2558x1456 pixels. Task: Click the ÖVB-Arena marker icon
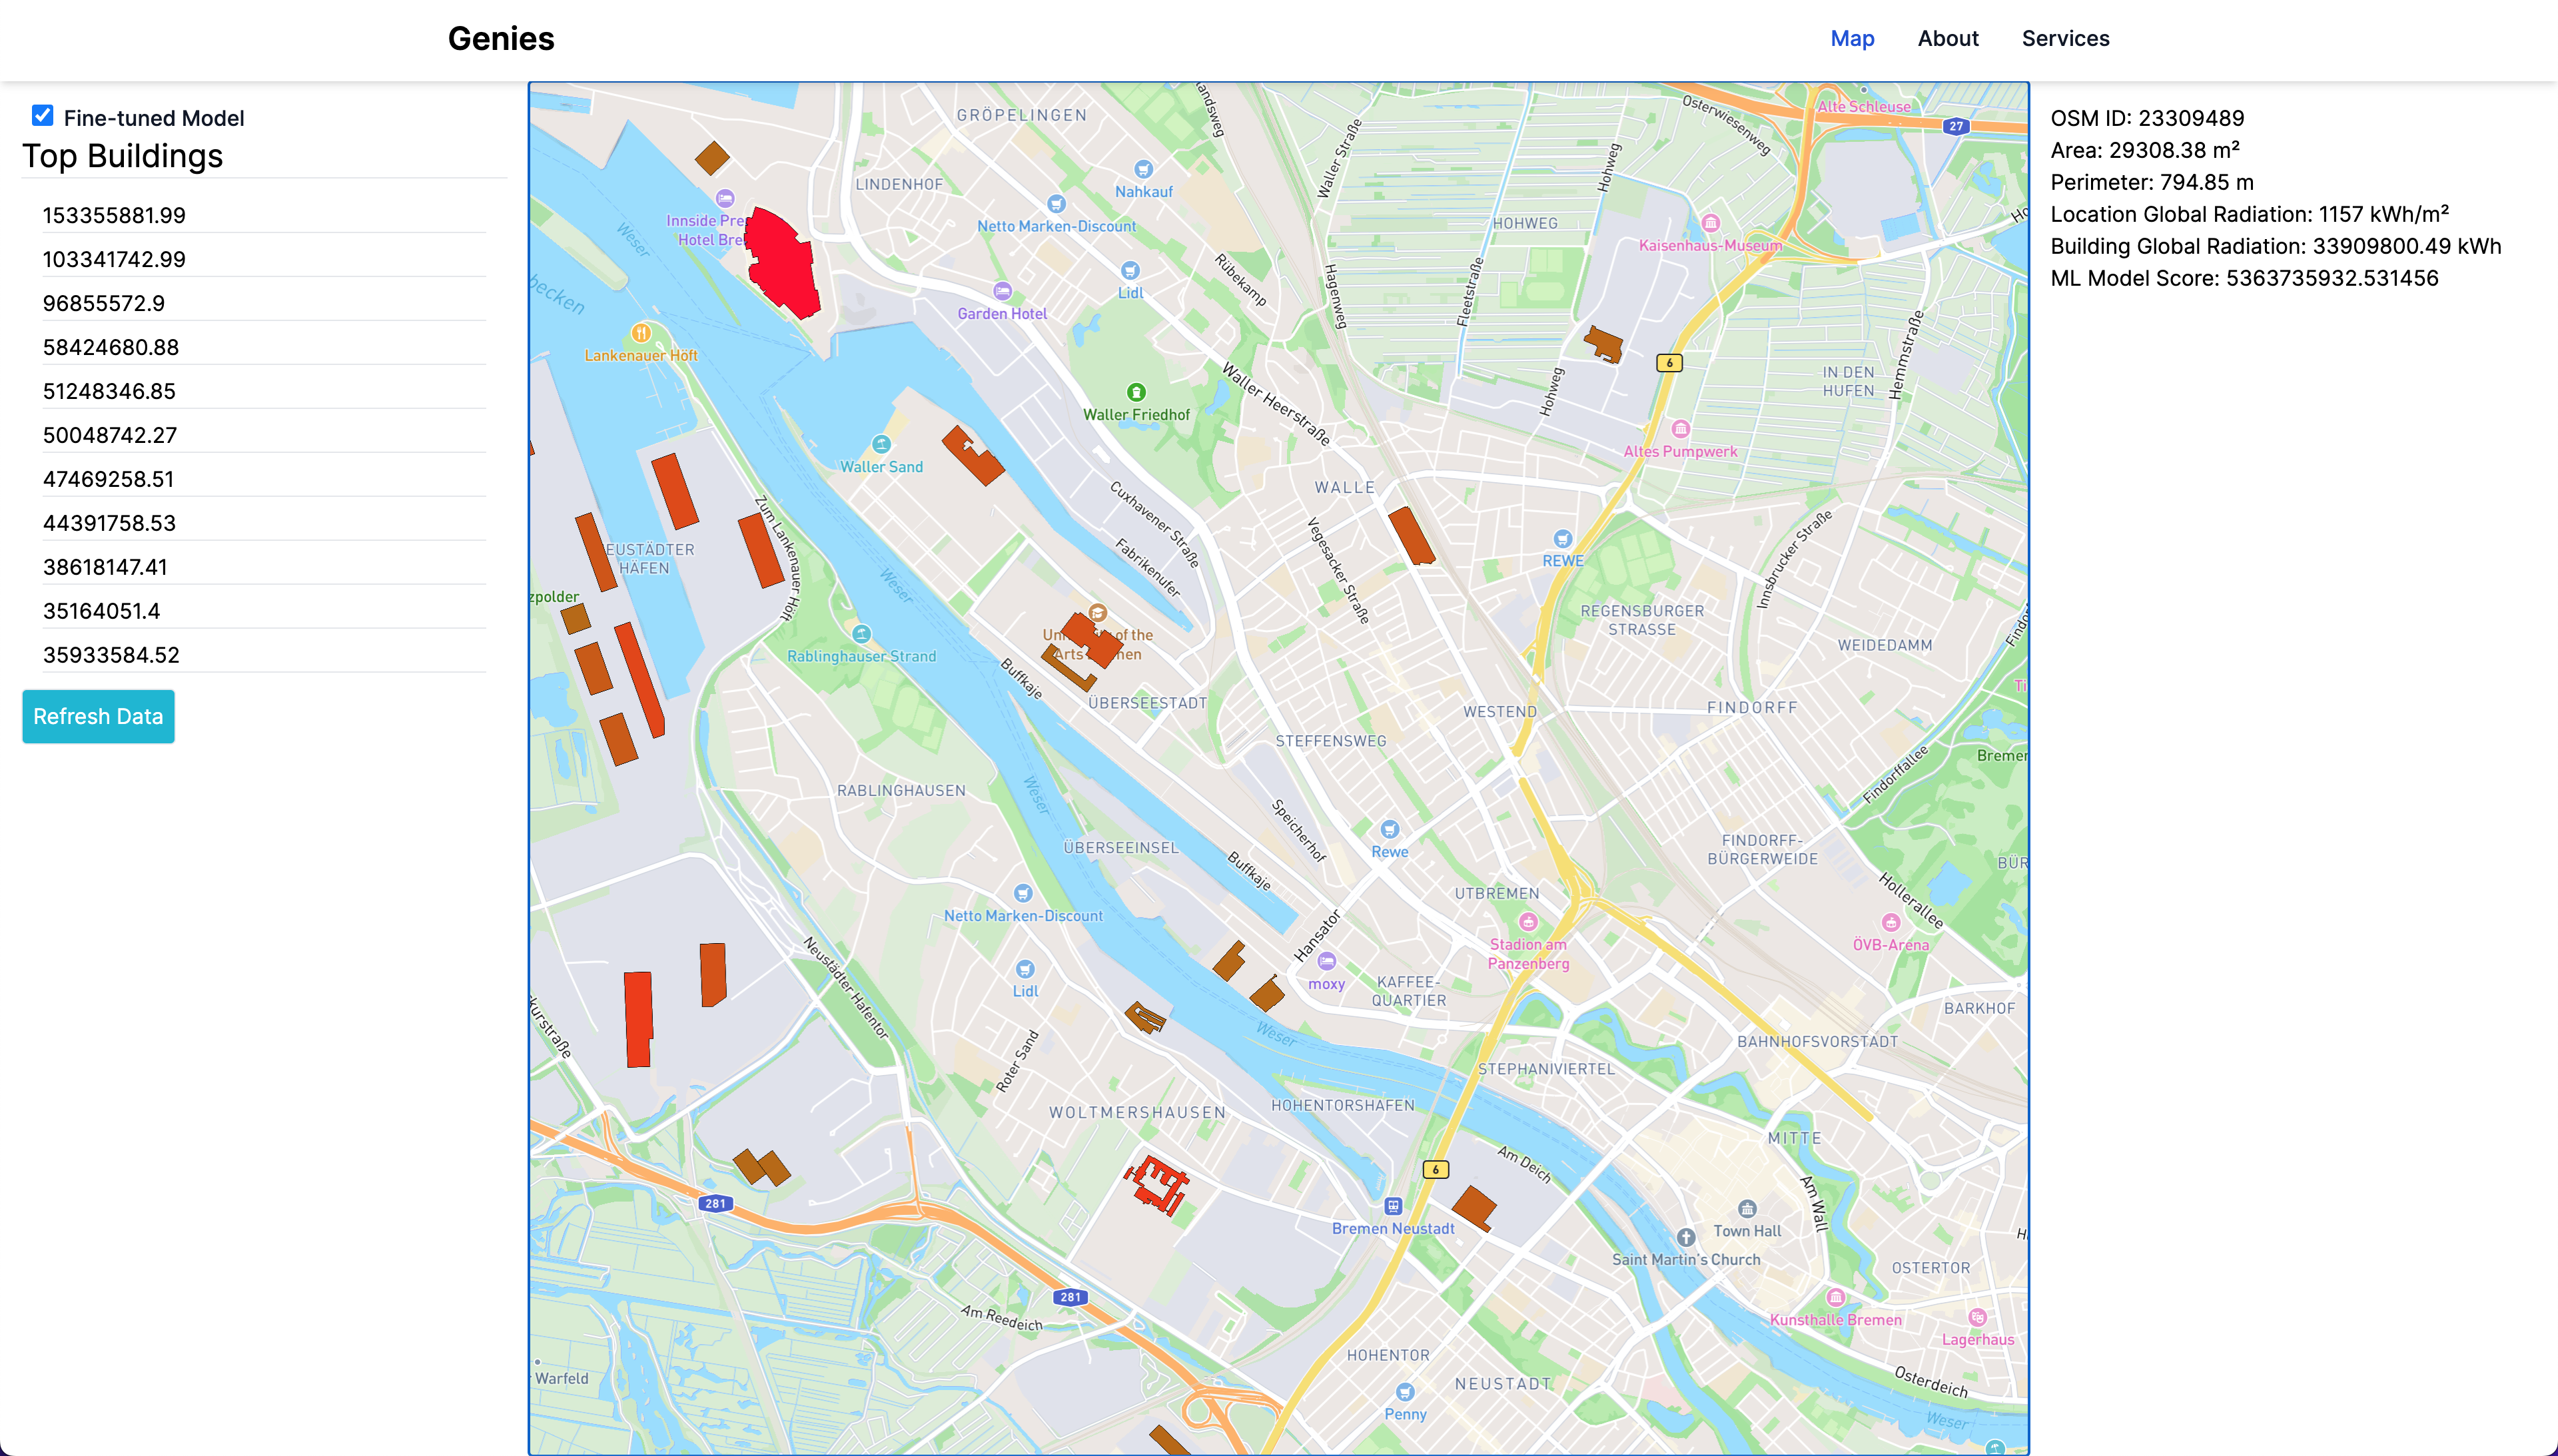tap(1890, 922)
